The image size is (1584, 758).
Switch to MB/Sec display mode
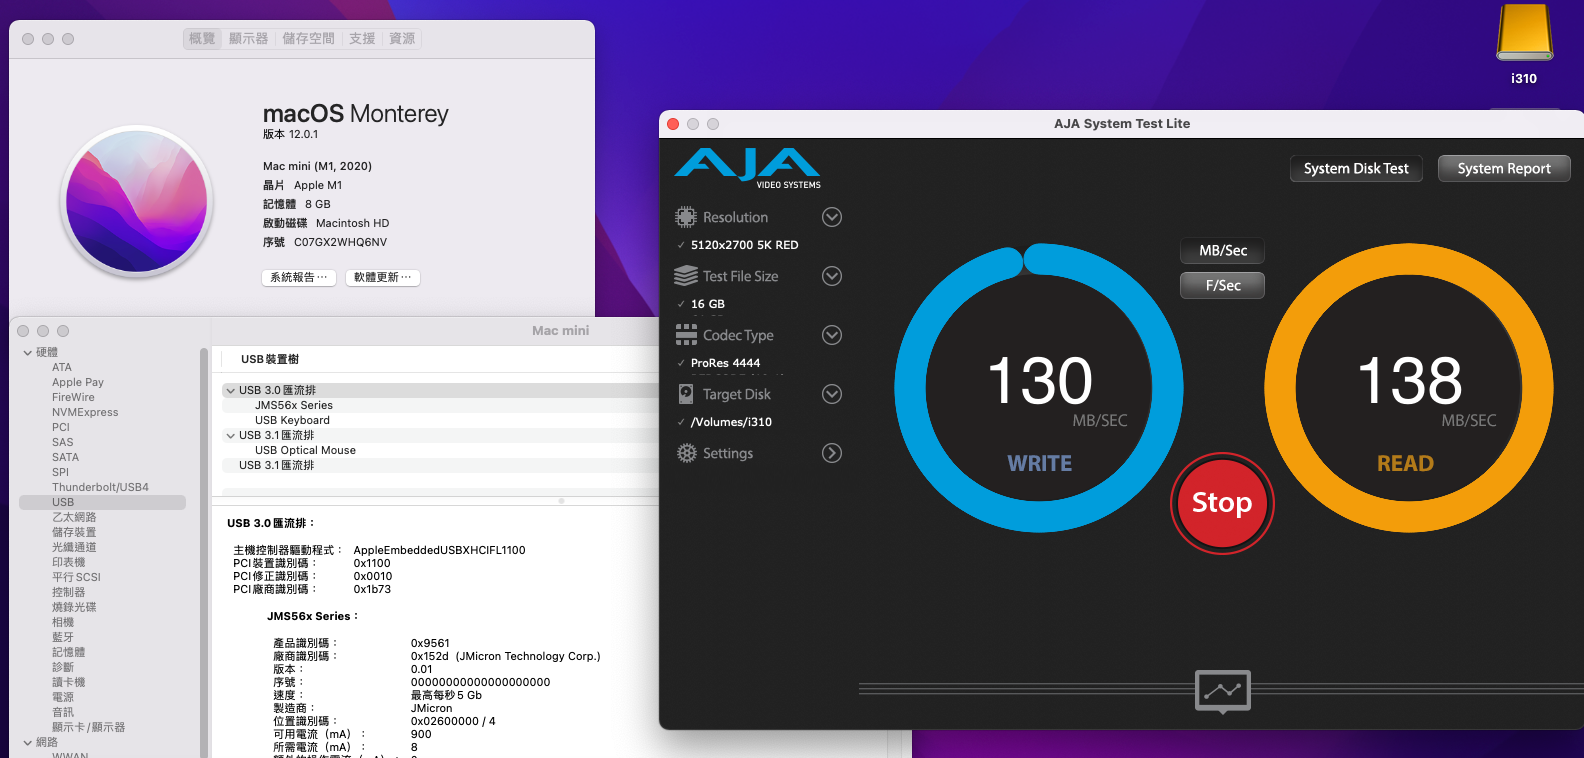tap(1223, 250)
